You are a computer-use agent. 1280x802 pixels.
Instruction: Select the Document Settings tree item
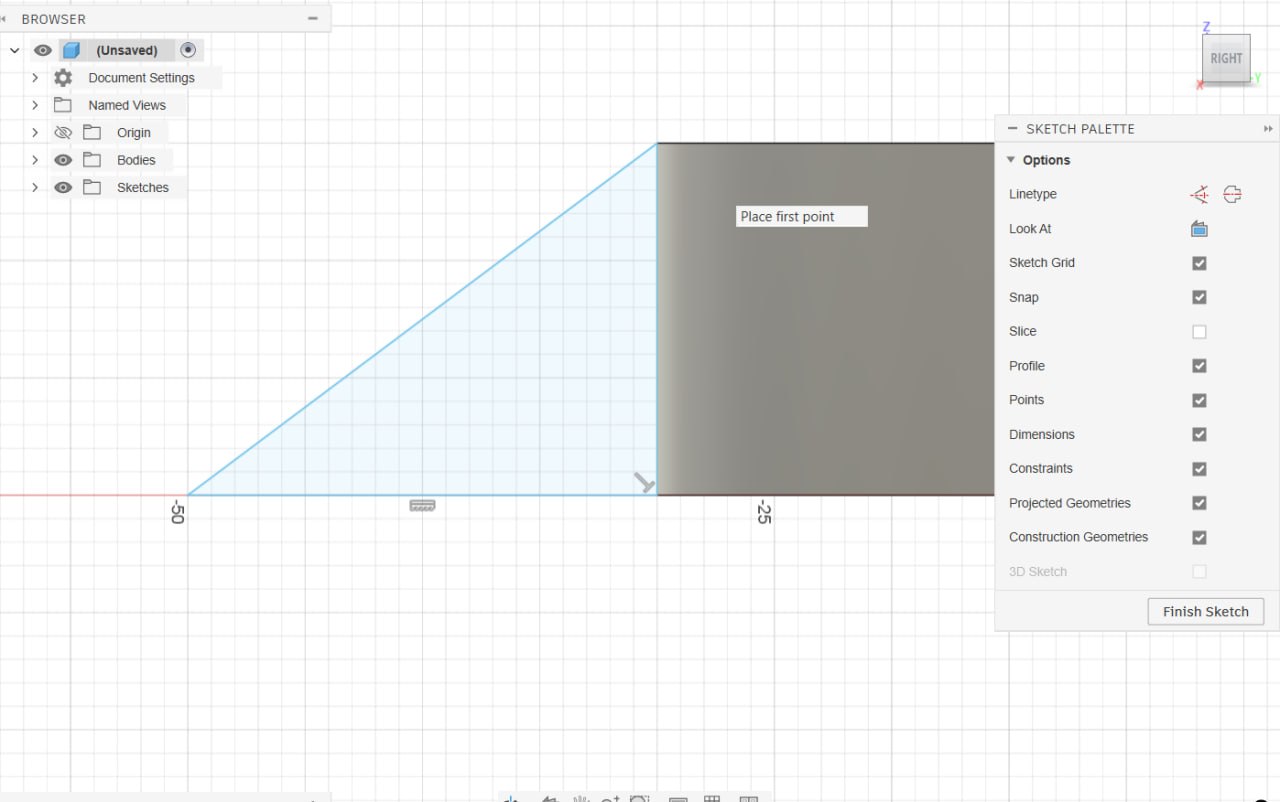pos(141,78)
